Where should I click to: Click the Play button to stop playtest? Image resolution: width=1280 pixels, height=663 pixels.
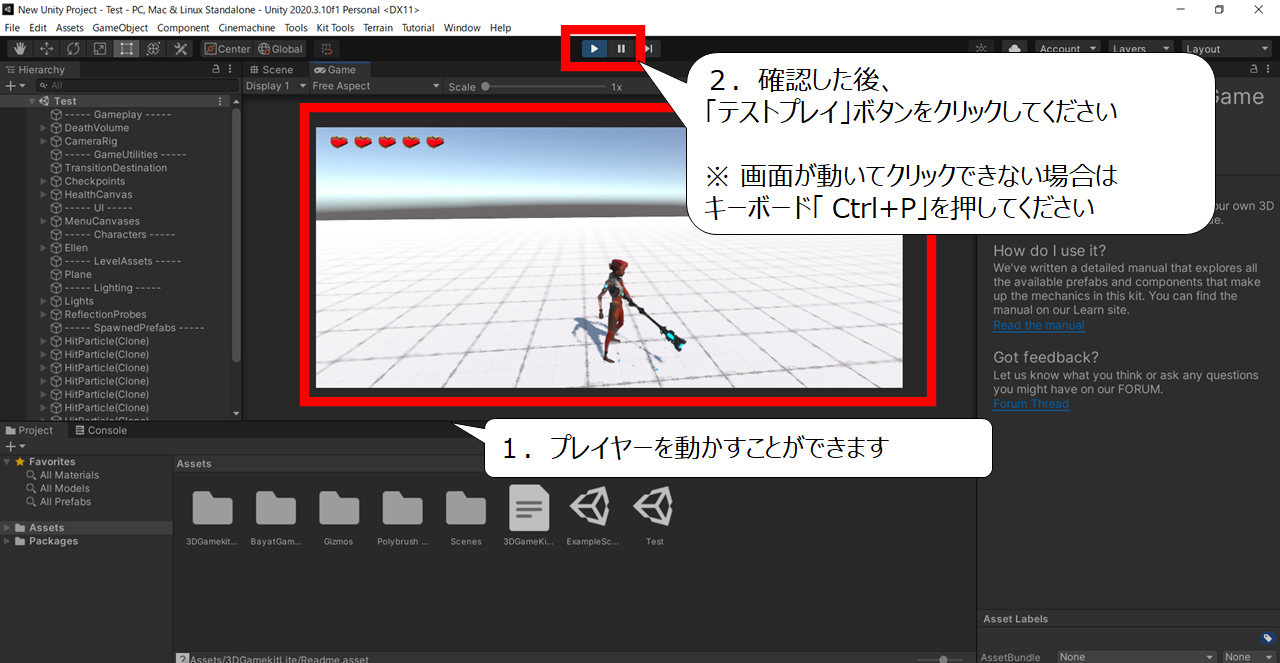point(594,48)
